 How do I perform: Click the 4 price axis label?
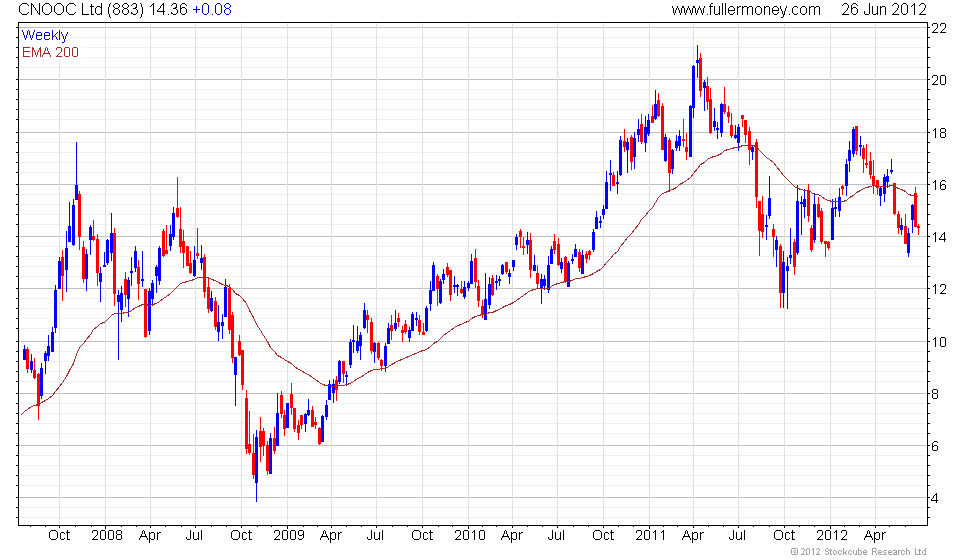[x=935, y=499]
